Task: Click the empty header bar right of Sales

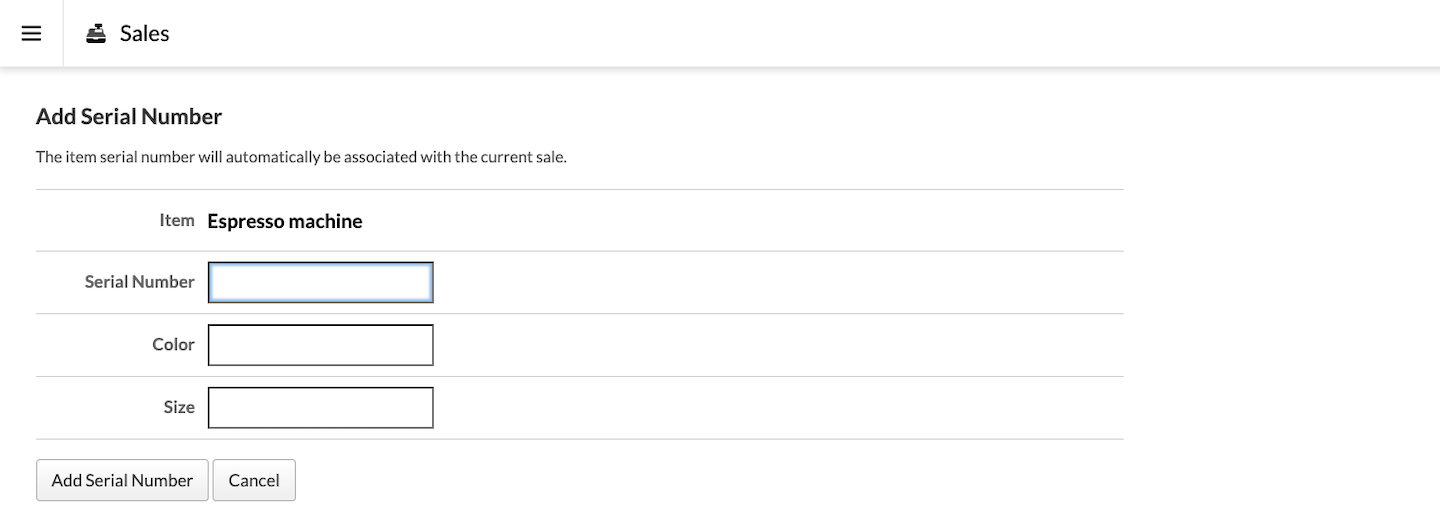Action: click(800, 33)
